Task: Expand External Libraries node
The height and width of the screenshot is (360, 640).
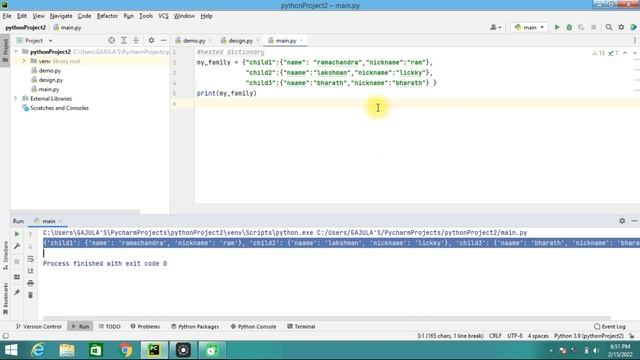Action: (16, 98)
